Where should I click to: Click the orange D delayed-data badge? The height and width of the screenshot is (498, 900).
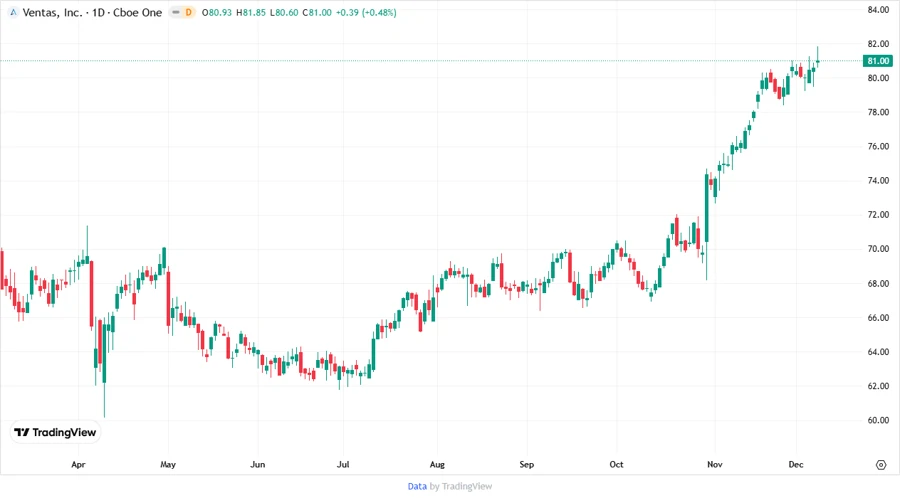(x=188, y=13)
